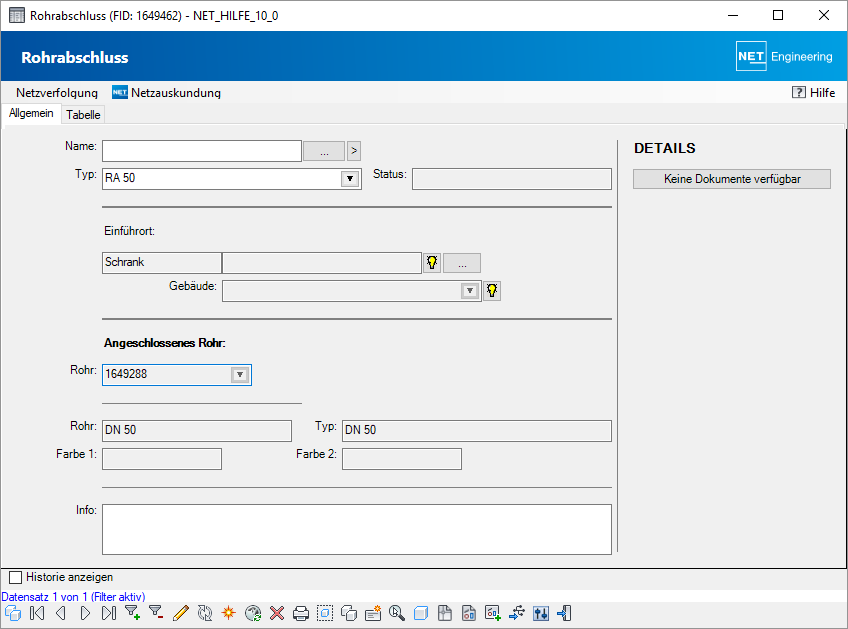848x629 pixels.
Task: Select the Allgemein tab
Action: [x=31, y=113]
